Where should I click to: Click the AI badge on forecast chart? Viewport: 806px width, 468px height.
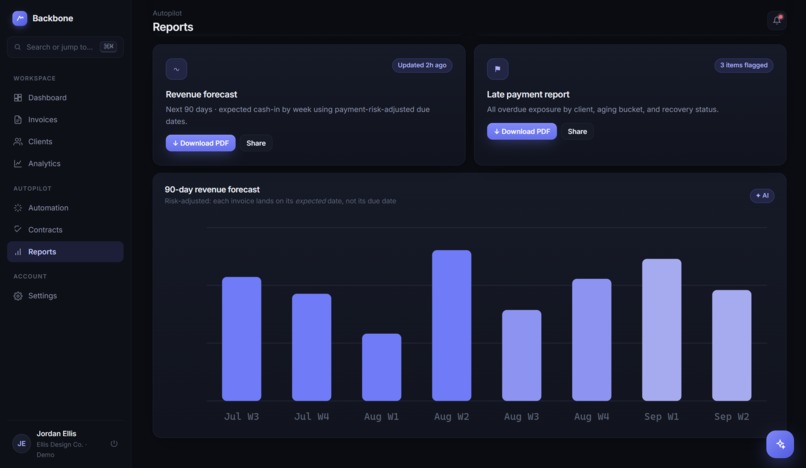pos(762,195)
